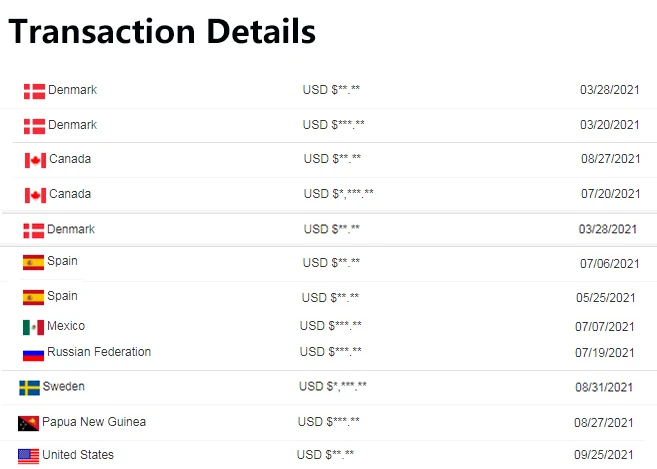657x469 pixels.
Task: Open the Russian Federation country name
Action: 99,352
